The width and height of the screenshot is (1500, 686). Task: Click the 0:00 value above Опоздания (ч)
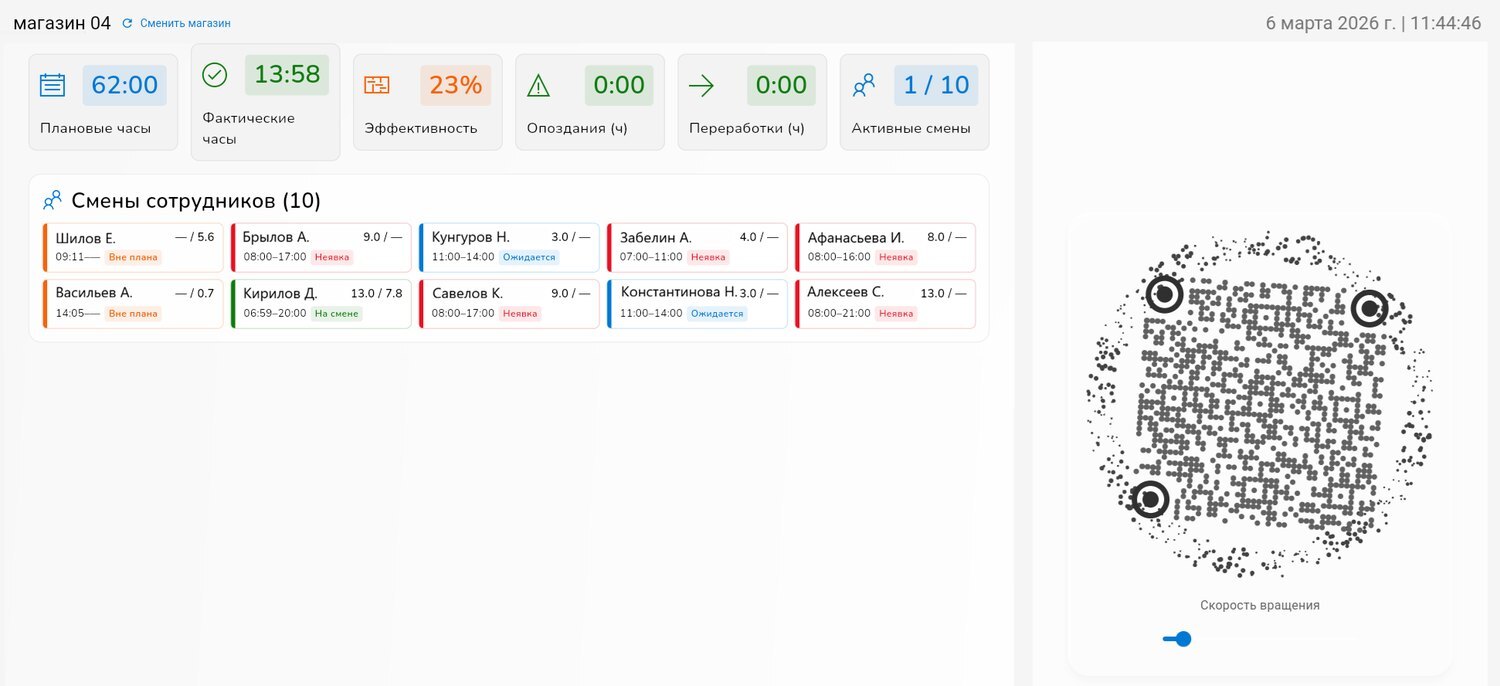click(x=619, y=85)
